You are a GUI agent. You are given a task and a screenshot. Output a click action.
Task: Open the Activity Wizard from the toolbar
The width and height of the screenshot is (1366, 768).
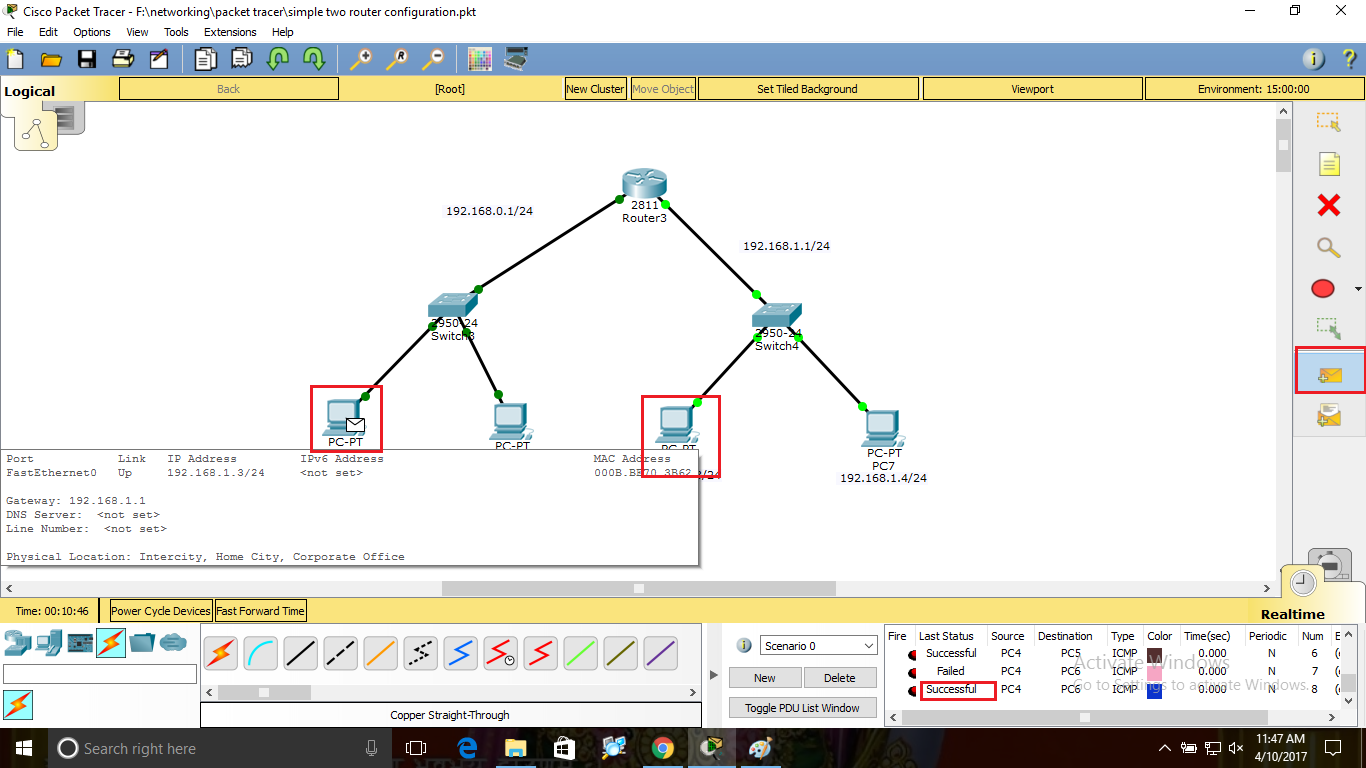pos(159,58)
